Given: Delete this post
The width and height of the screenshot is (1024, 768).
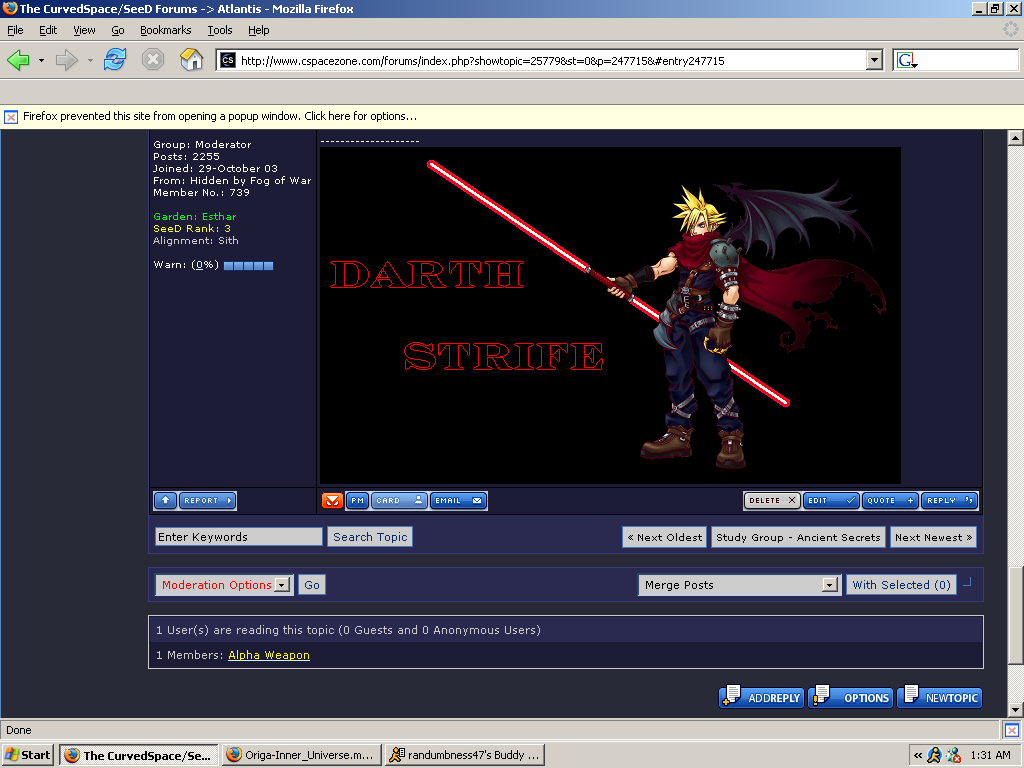Looking at the screenshot, I should [x=772, y=500].
